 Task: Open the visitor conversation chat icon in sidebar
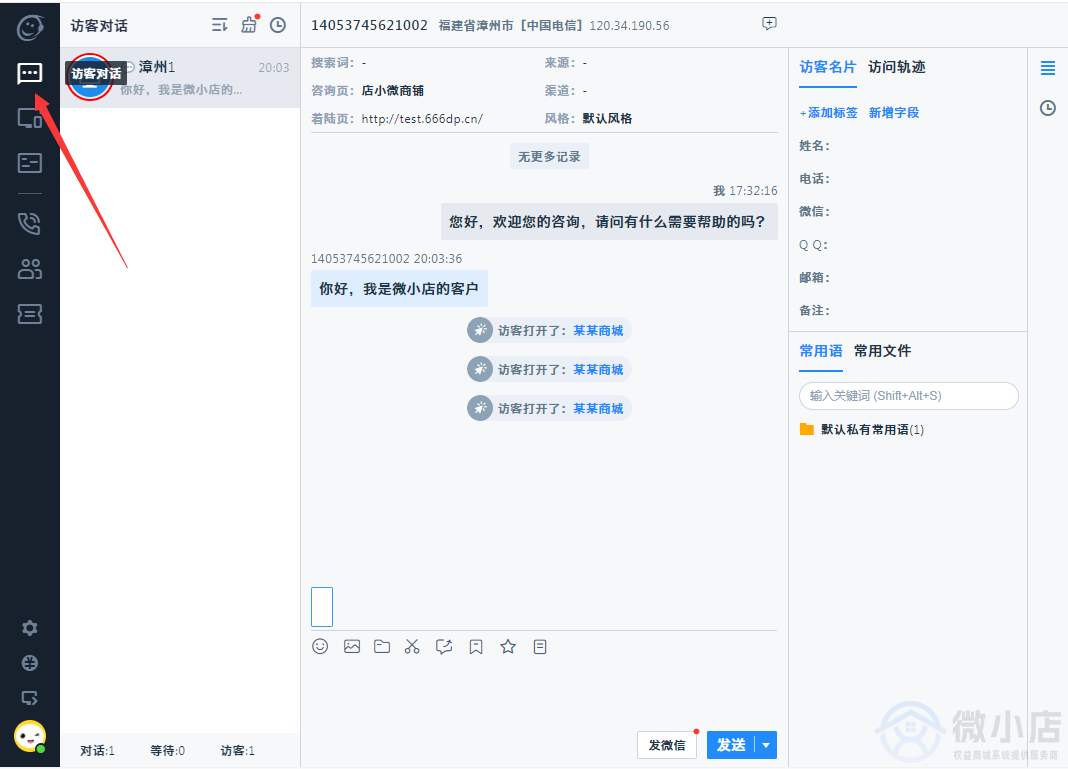[29, 73]
